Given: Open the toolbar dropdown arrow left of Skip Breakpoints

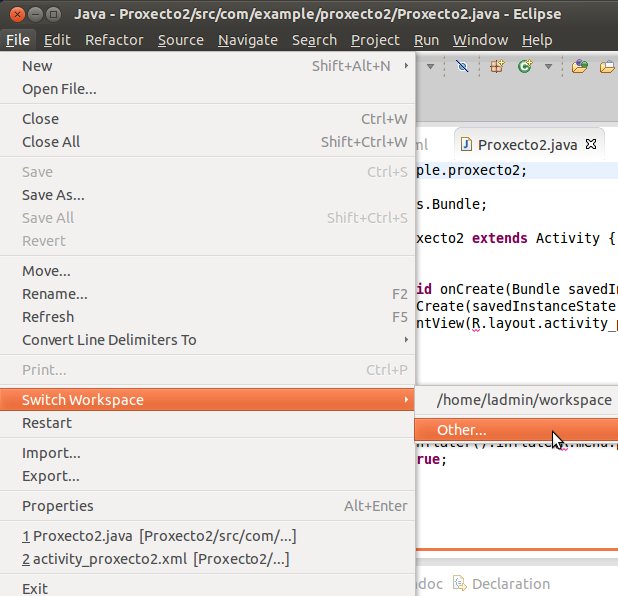Looking at the screenshot, I should [431, 66].
